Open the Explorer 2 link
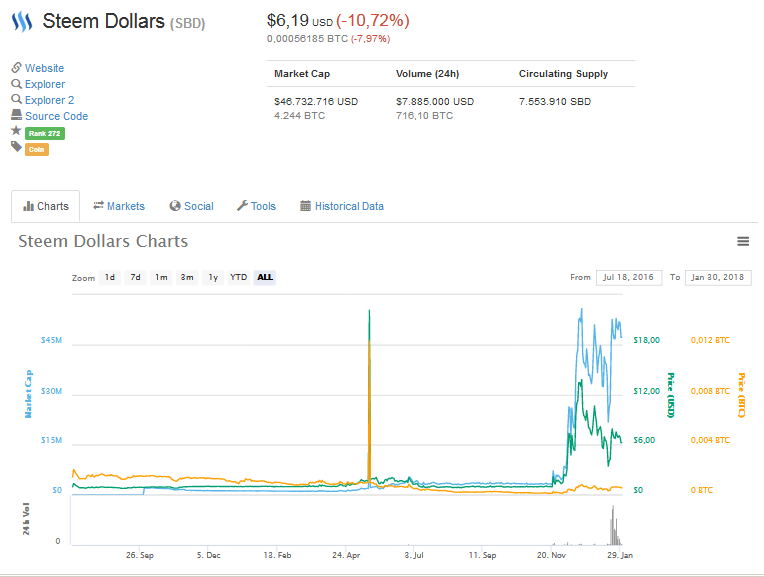 point(50,100)
